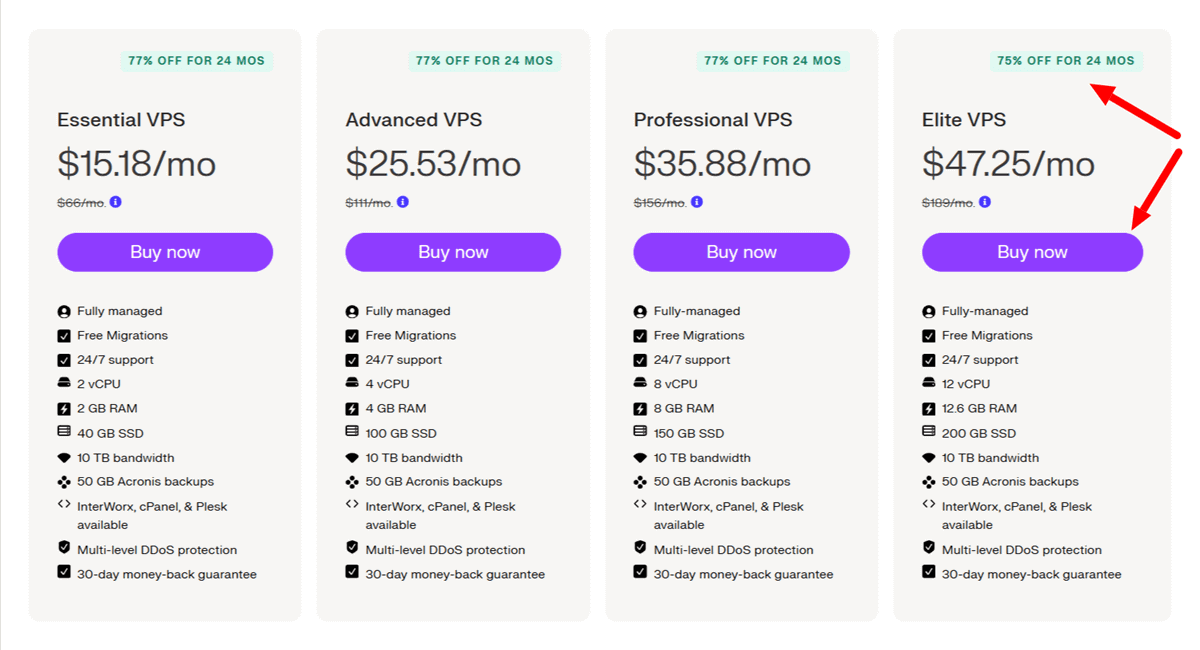This screenshot has width=1200, height=650.
Task: Click the info icon beside the $66/mo strikethrough price
Action: pos(114,201)
